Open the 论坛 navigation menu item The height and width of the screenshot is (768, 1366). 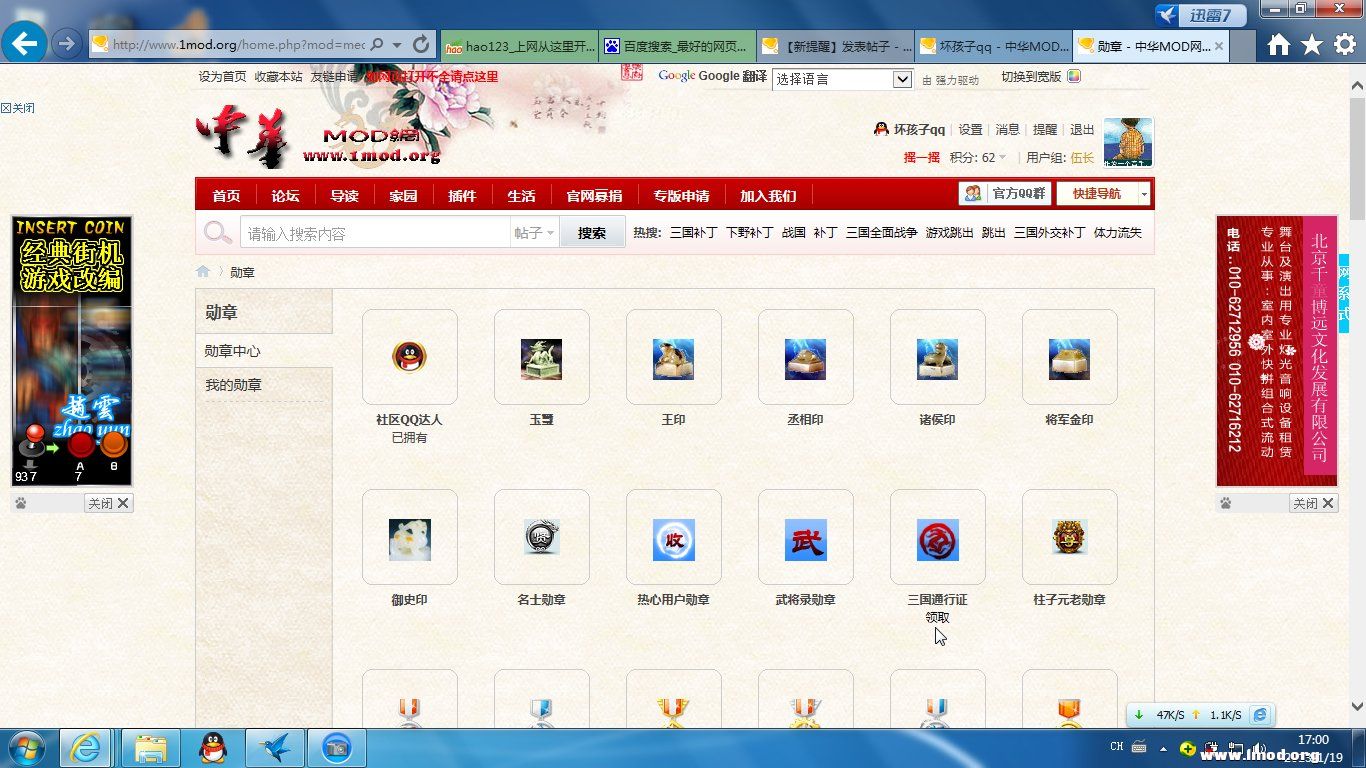(285, 196)
